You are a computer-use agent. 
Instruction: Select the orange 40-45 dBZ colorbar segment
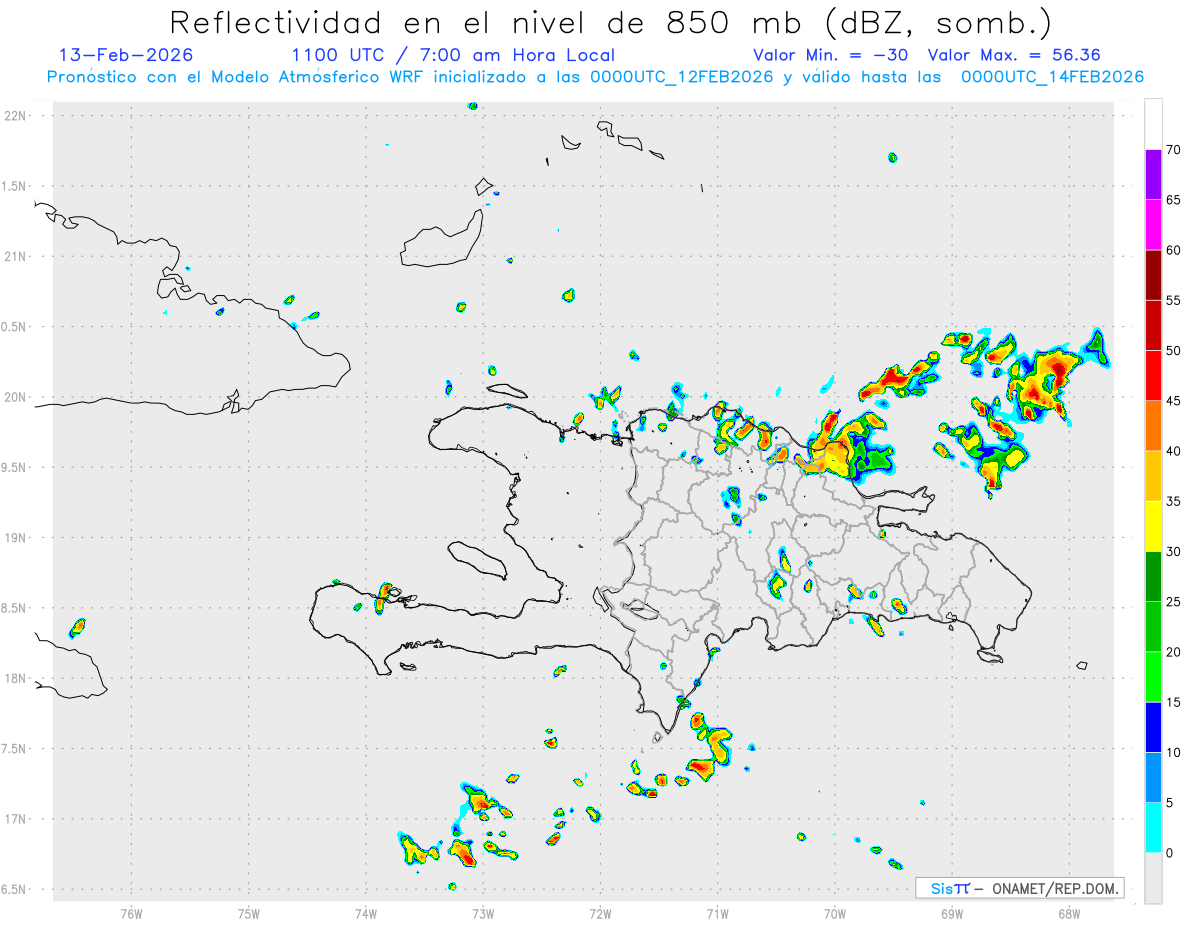1153,426
